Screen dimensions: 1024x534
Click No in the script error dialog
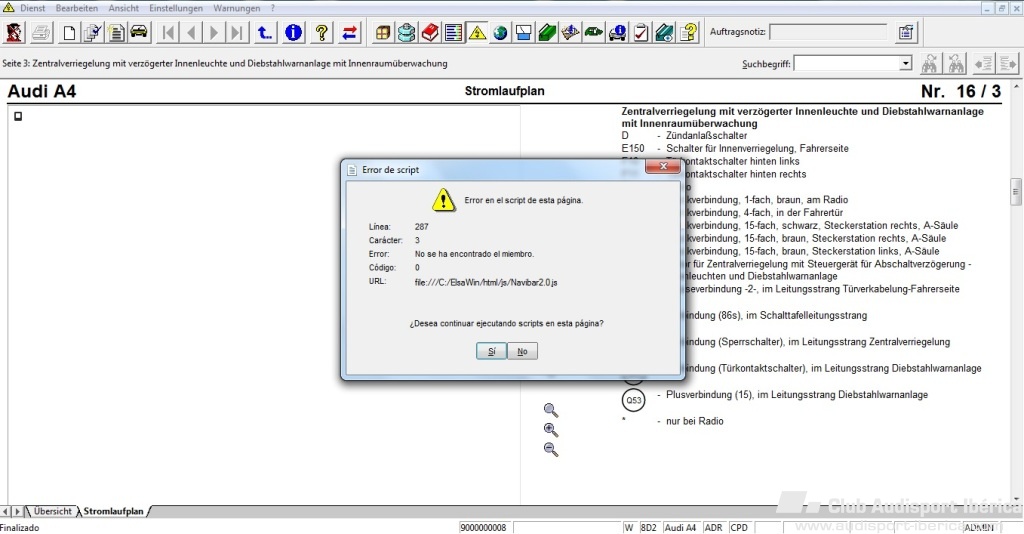point(522,351)
